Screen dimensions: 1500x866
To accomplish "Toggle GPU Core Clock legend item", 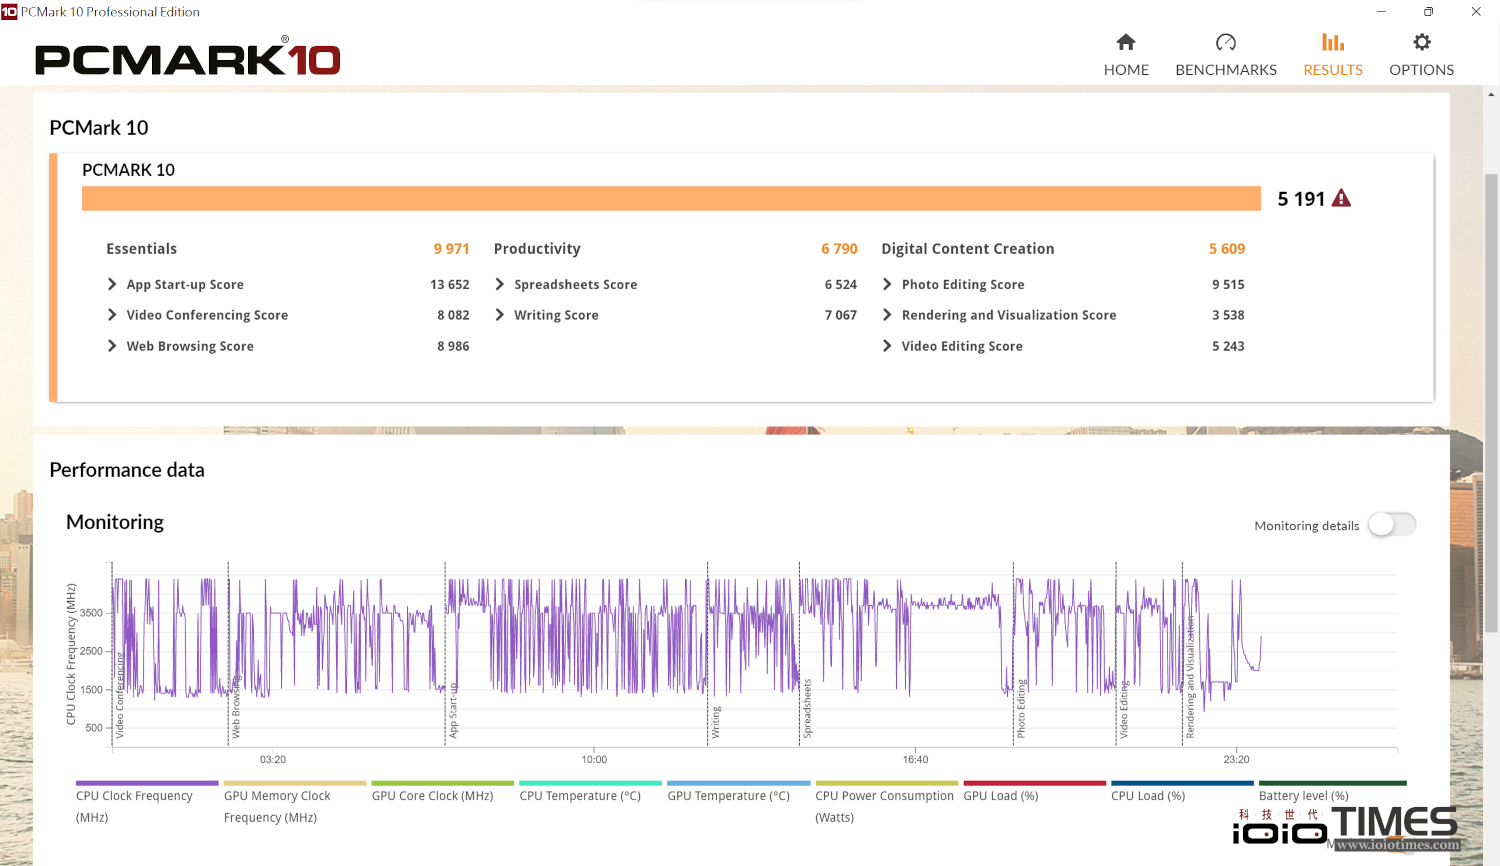I will click(x=442, y=794).
